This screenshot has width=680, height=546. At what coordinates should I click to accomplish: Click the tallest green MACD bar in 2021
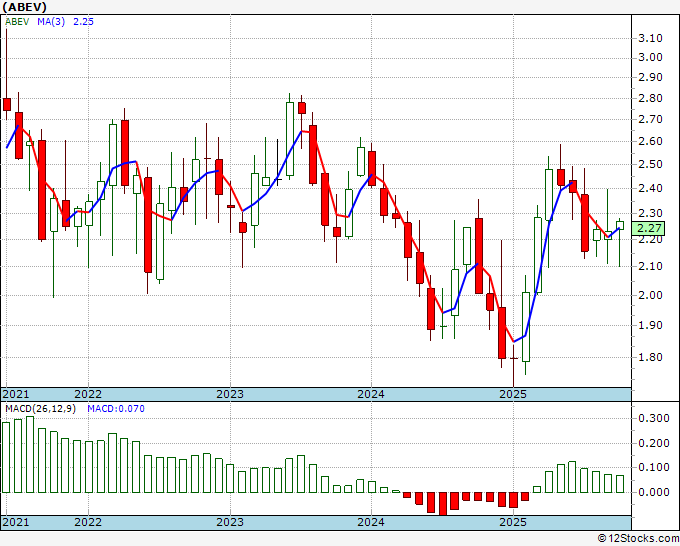30,454
